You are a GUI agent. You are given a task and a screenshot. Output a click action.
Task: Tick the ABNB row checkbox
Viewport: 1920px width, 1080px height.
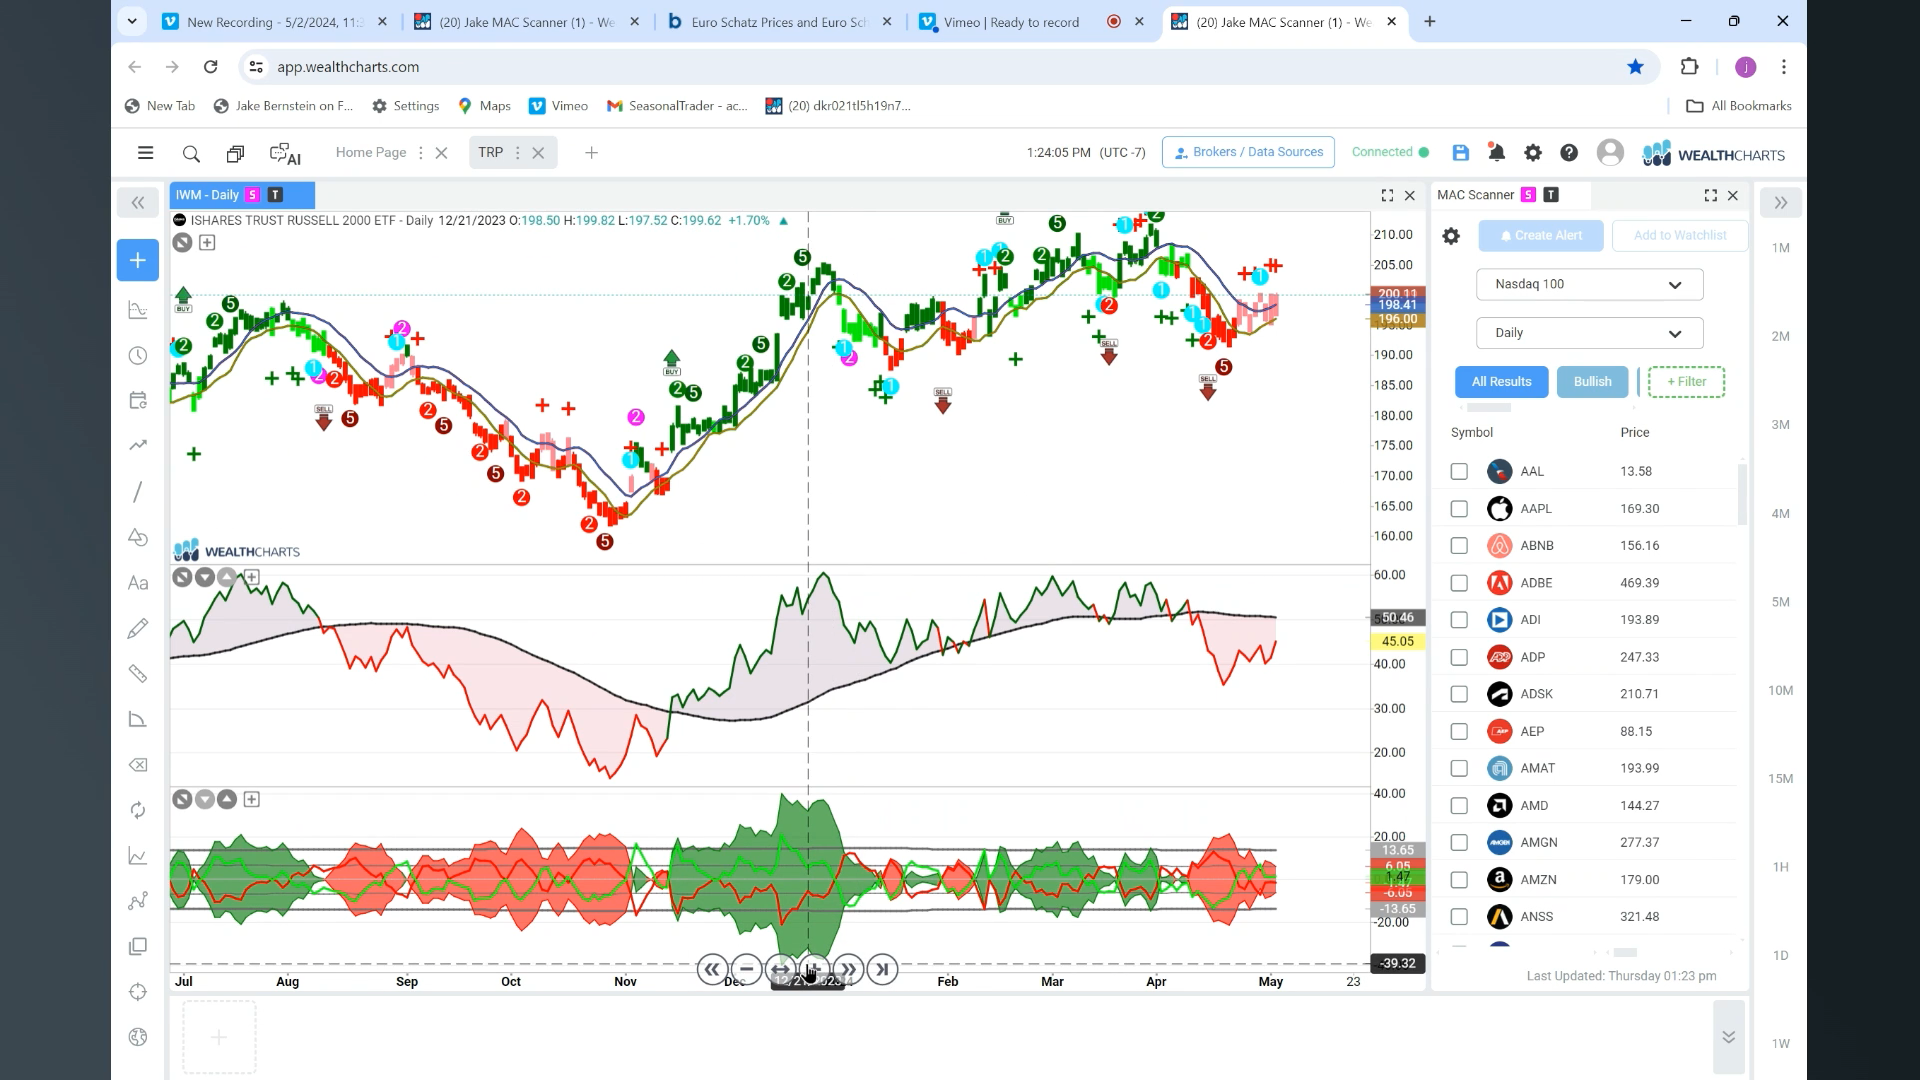tap(1459, 546)
